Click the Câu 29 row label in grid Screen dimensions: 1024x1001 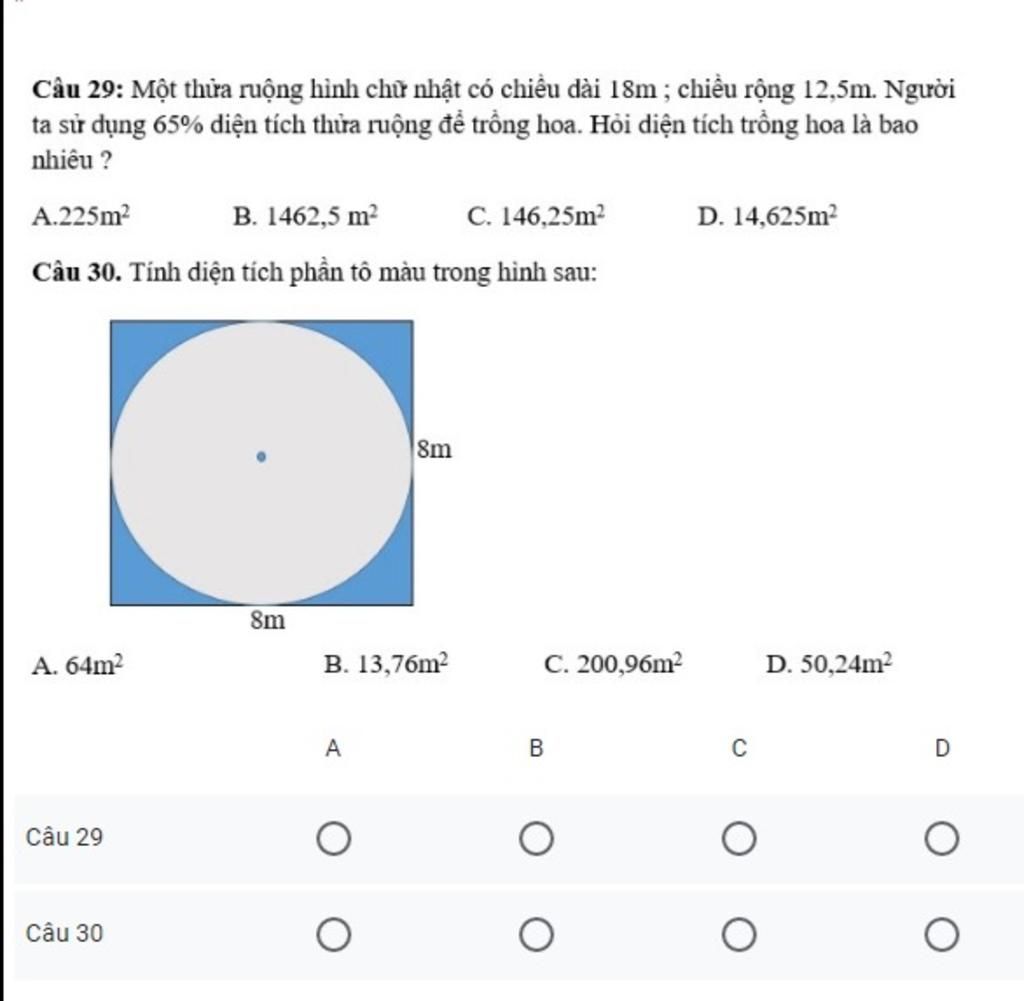[x=65, y=838]
